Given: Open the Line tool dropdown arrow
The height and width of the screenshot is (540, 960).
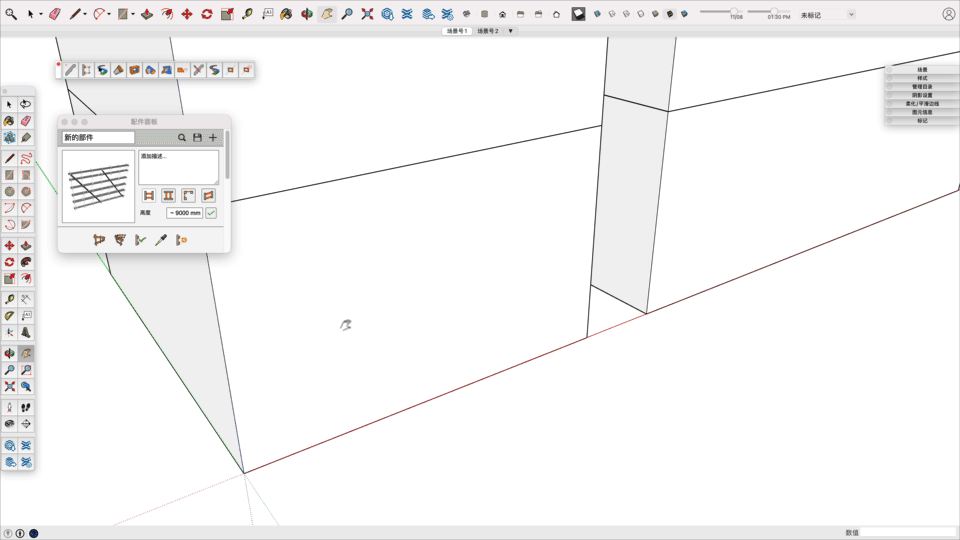Looking at the screenshot, I should point(85,14).
